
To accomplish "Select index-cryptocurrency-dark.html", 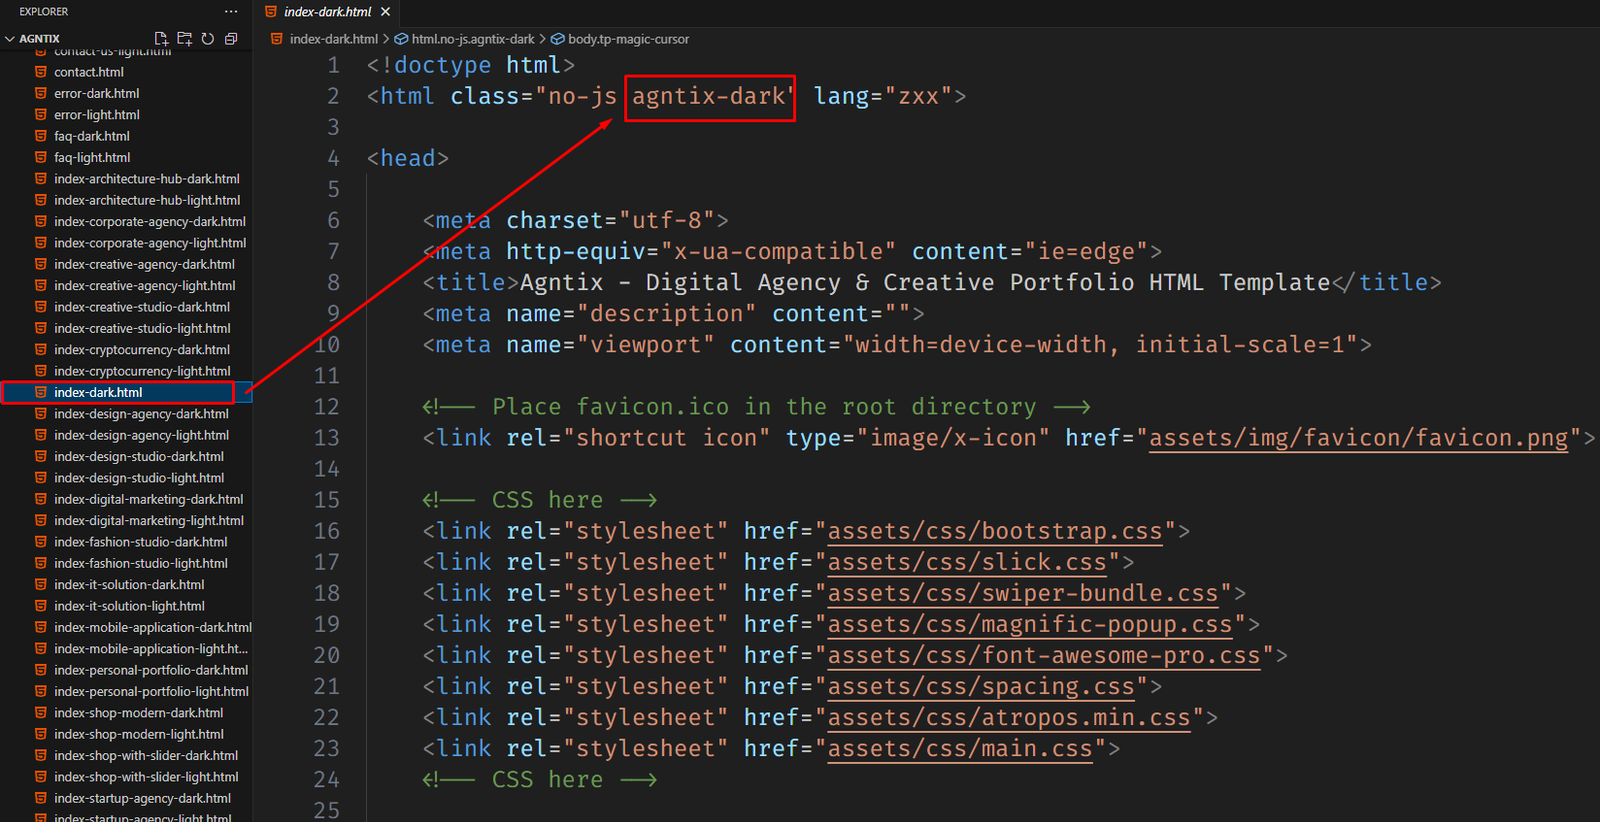I will pos(142,350).
